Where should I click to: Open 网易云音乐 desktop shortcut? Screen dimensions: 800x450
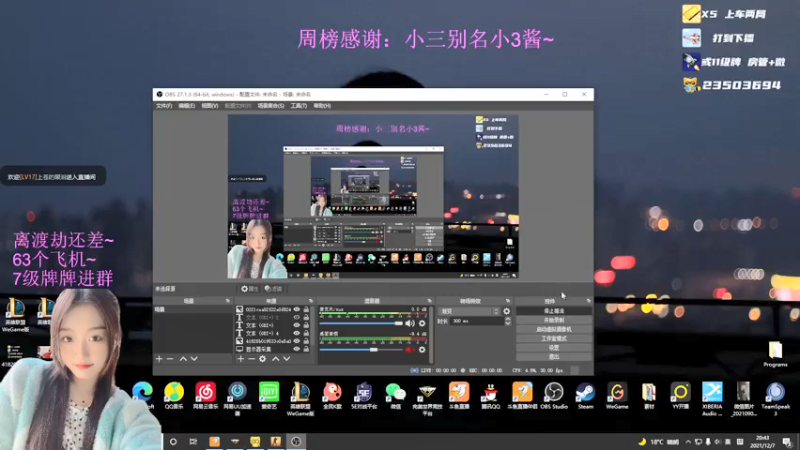coord(206,396)
